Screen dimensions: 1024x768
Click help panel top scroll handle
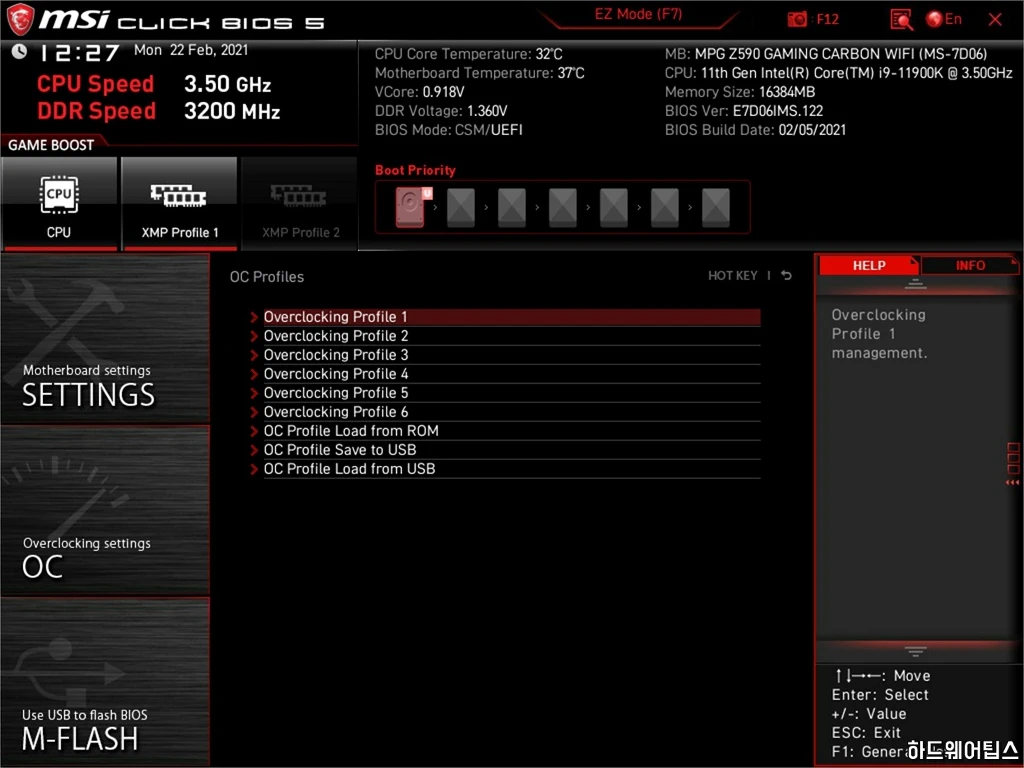916,284
